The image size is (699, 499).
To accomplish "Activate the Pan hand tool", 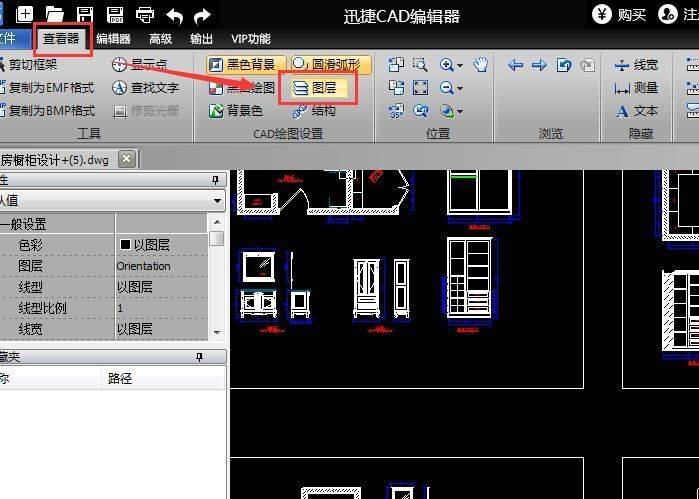I will 481,65.
